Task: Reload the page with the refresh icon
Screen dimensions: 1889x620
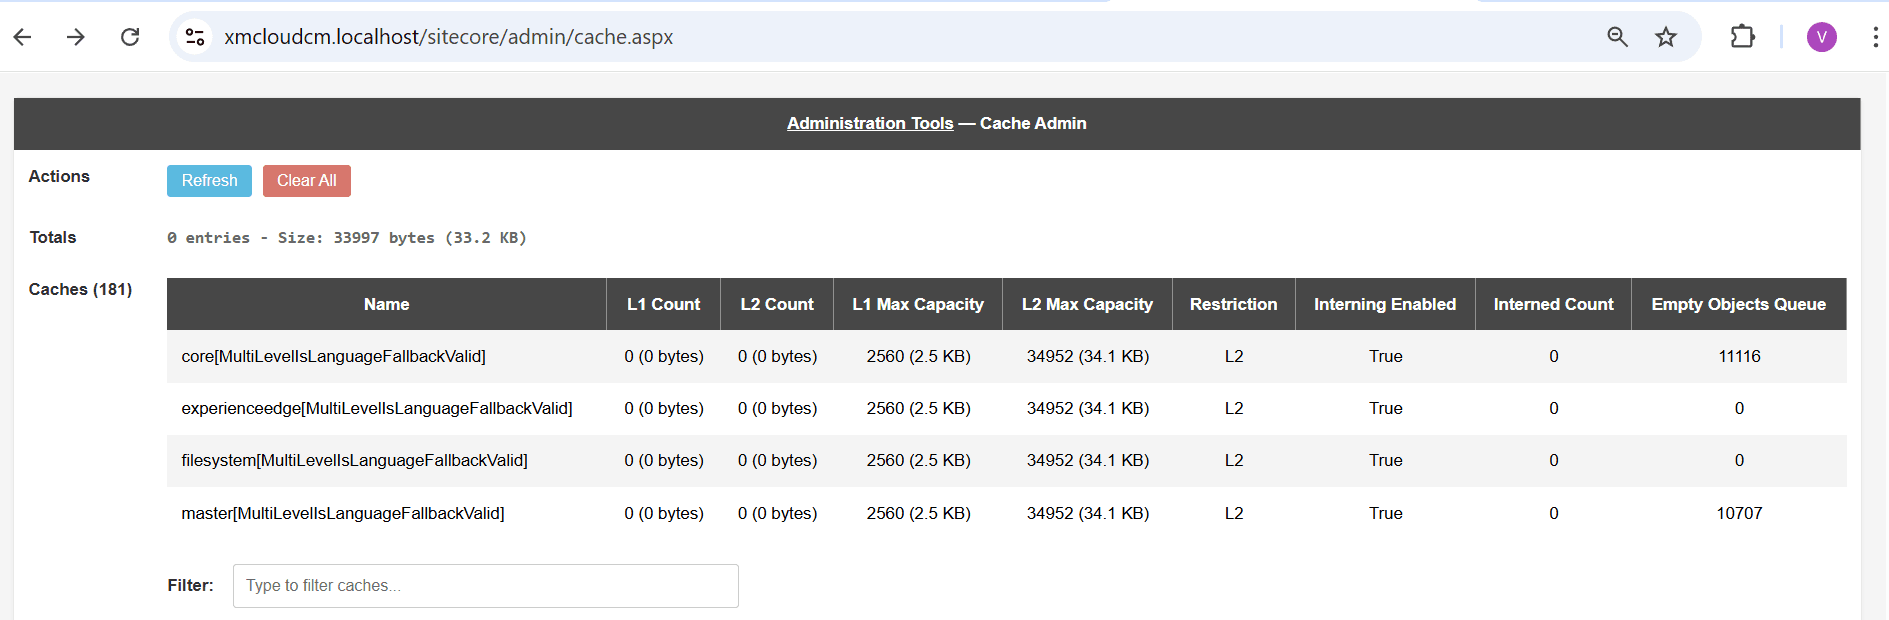Action: click(130, 37)
